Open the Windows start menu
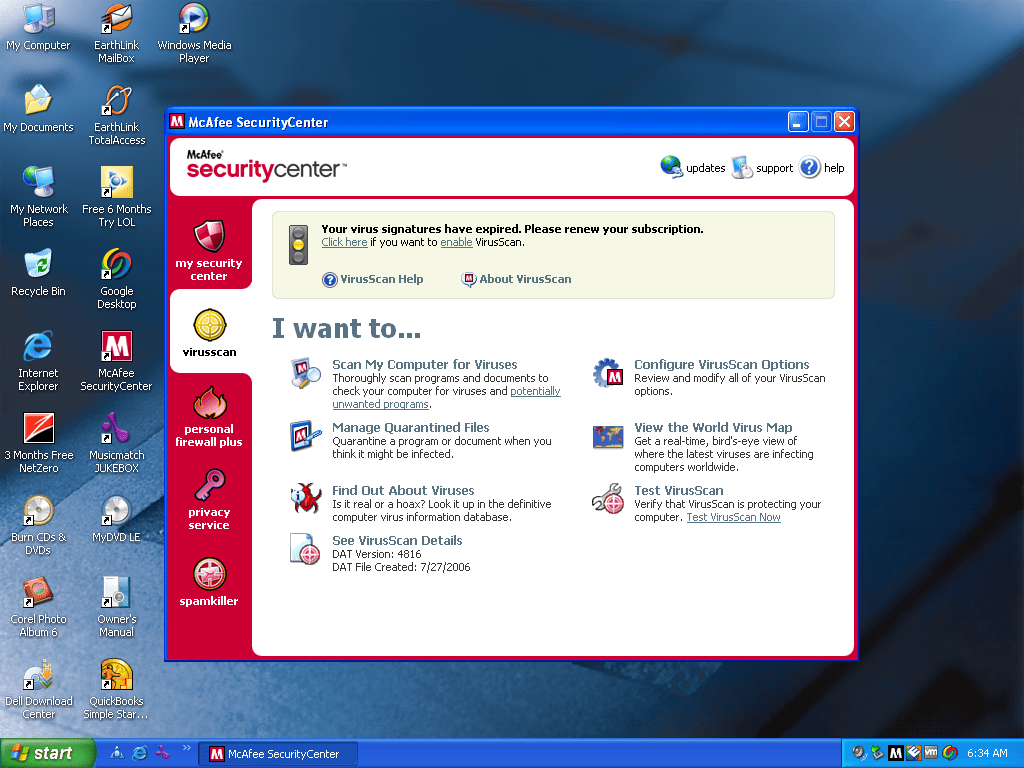Viewport: 1024px width, 768px height. [x=48, y=753]
